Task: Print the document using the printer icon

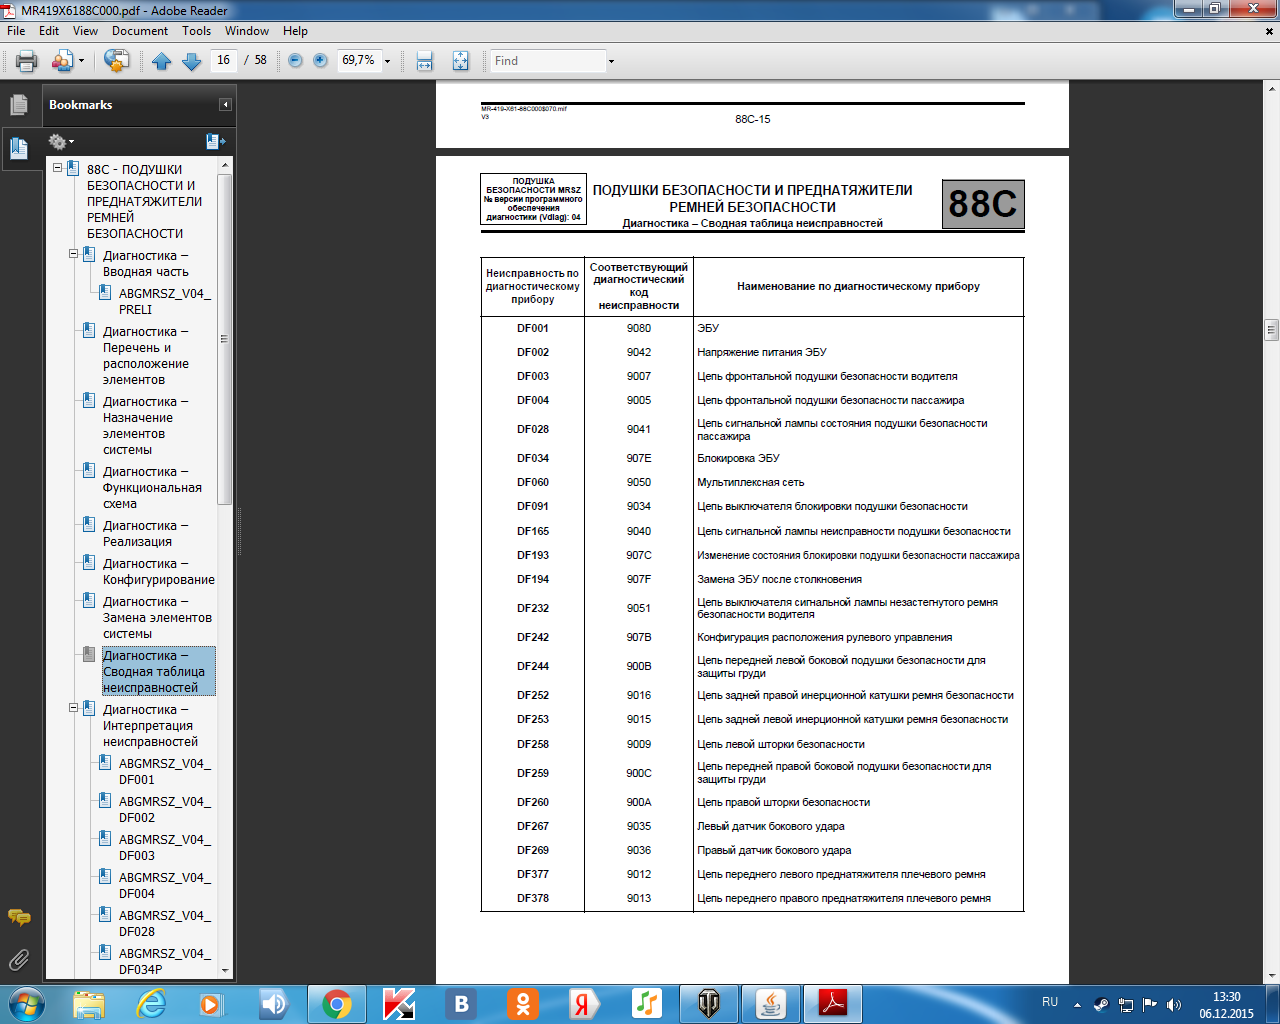Action: pyautogui.click(x=27, y=61)
